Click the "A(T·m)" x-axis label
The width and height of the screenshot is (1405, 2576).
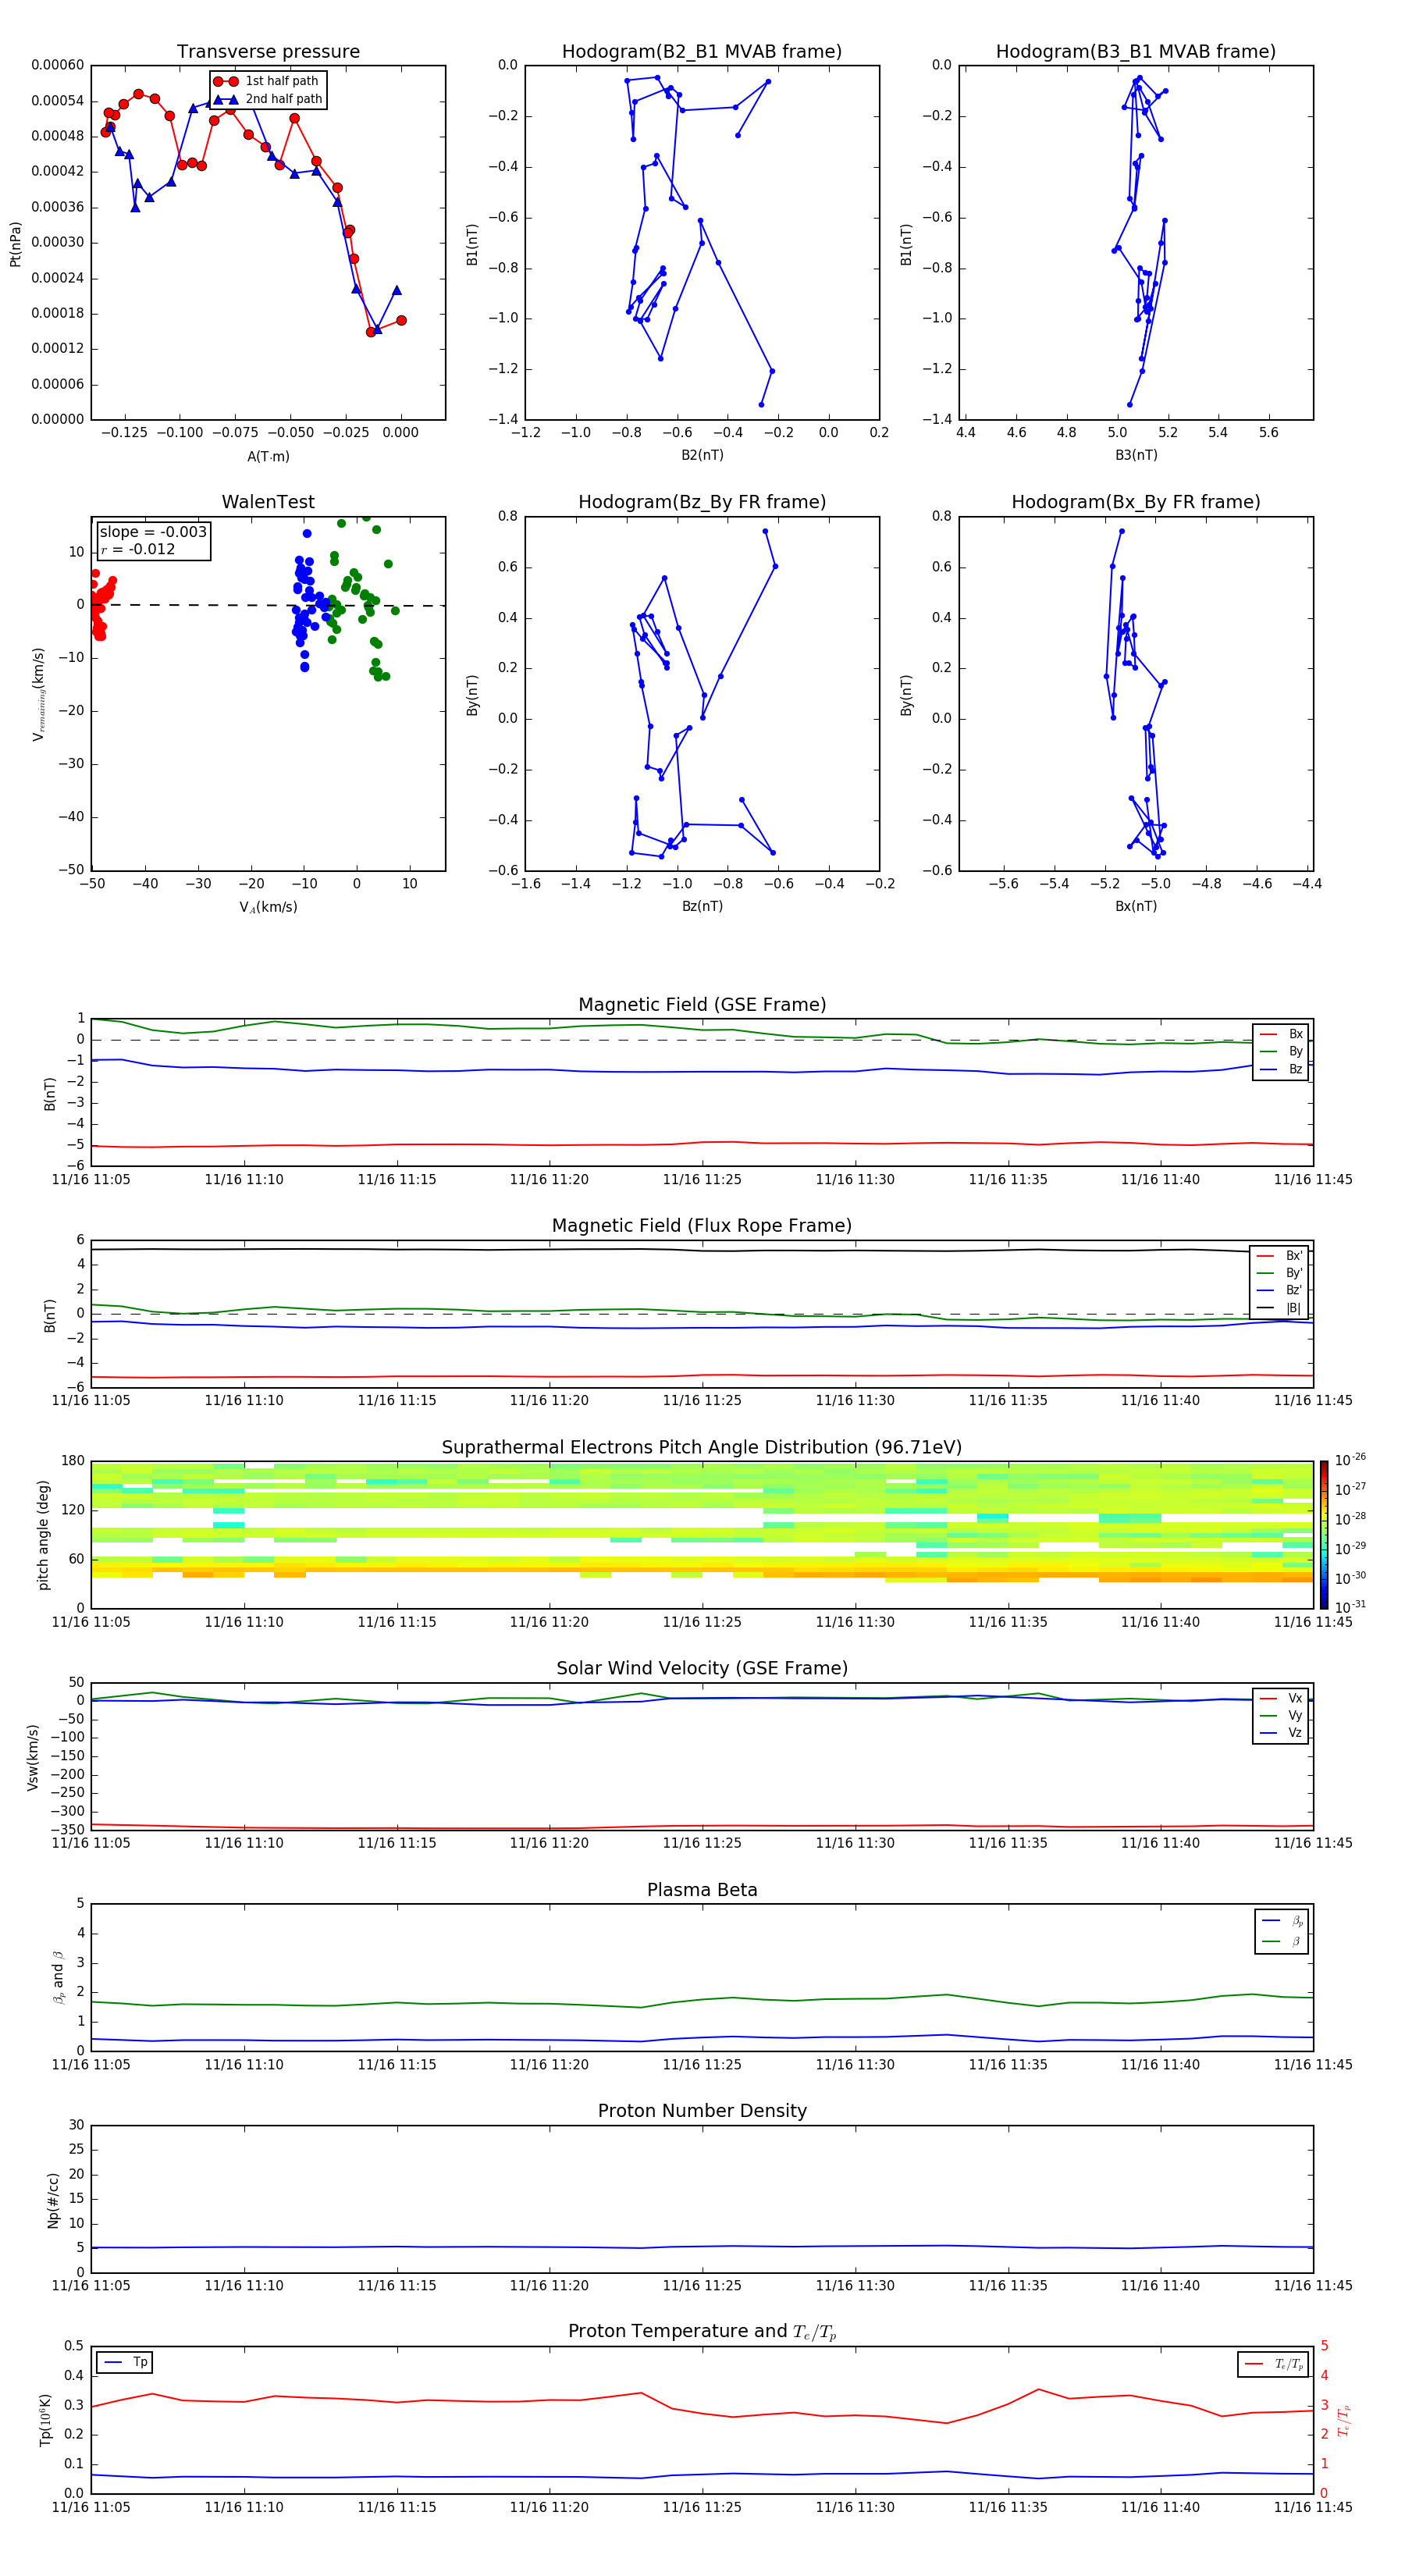click(268, 456)
